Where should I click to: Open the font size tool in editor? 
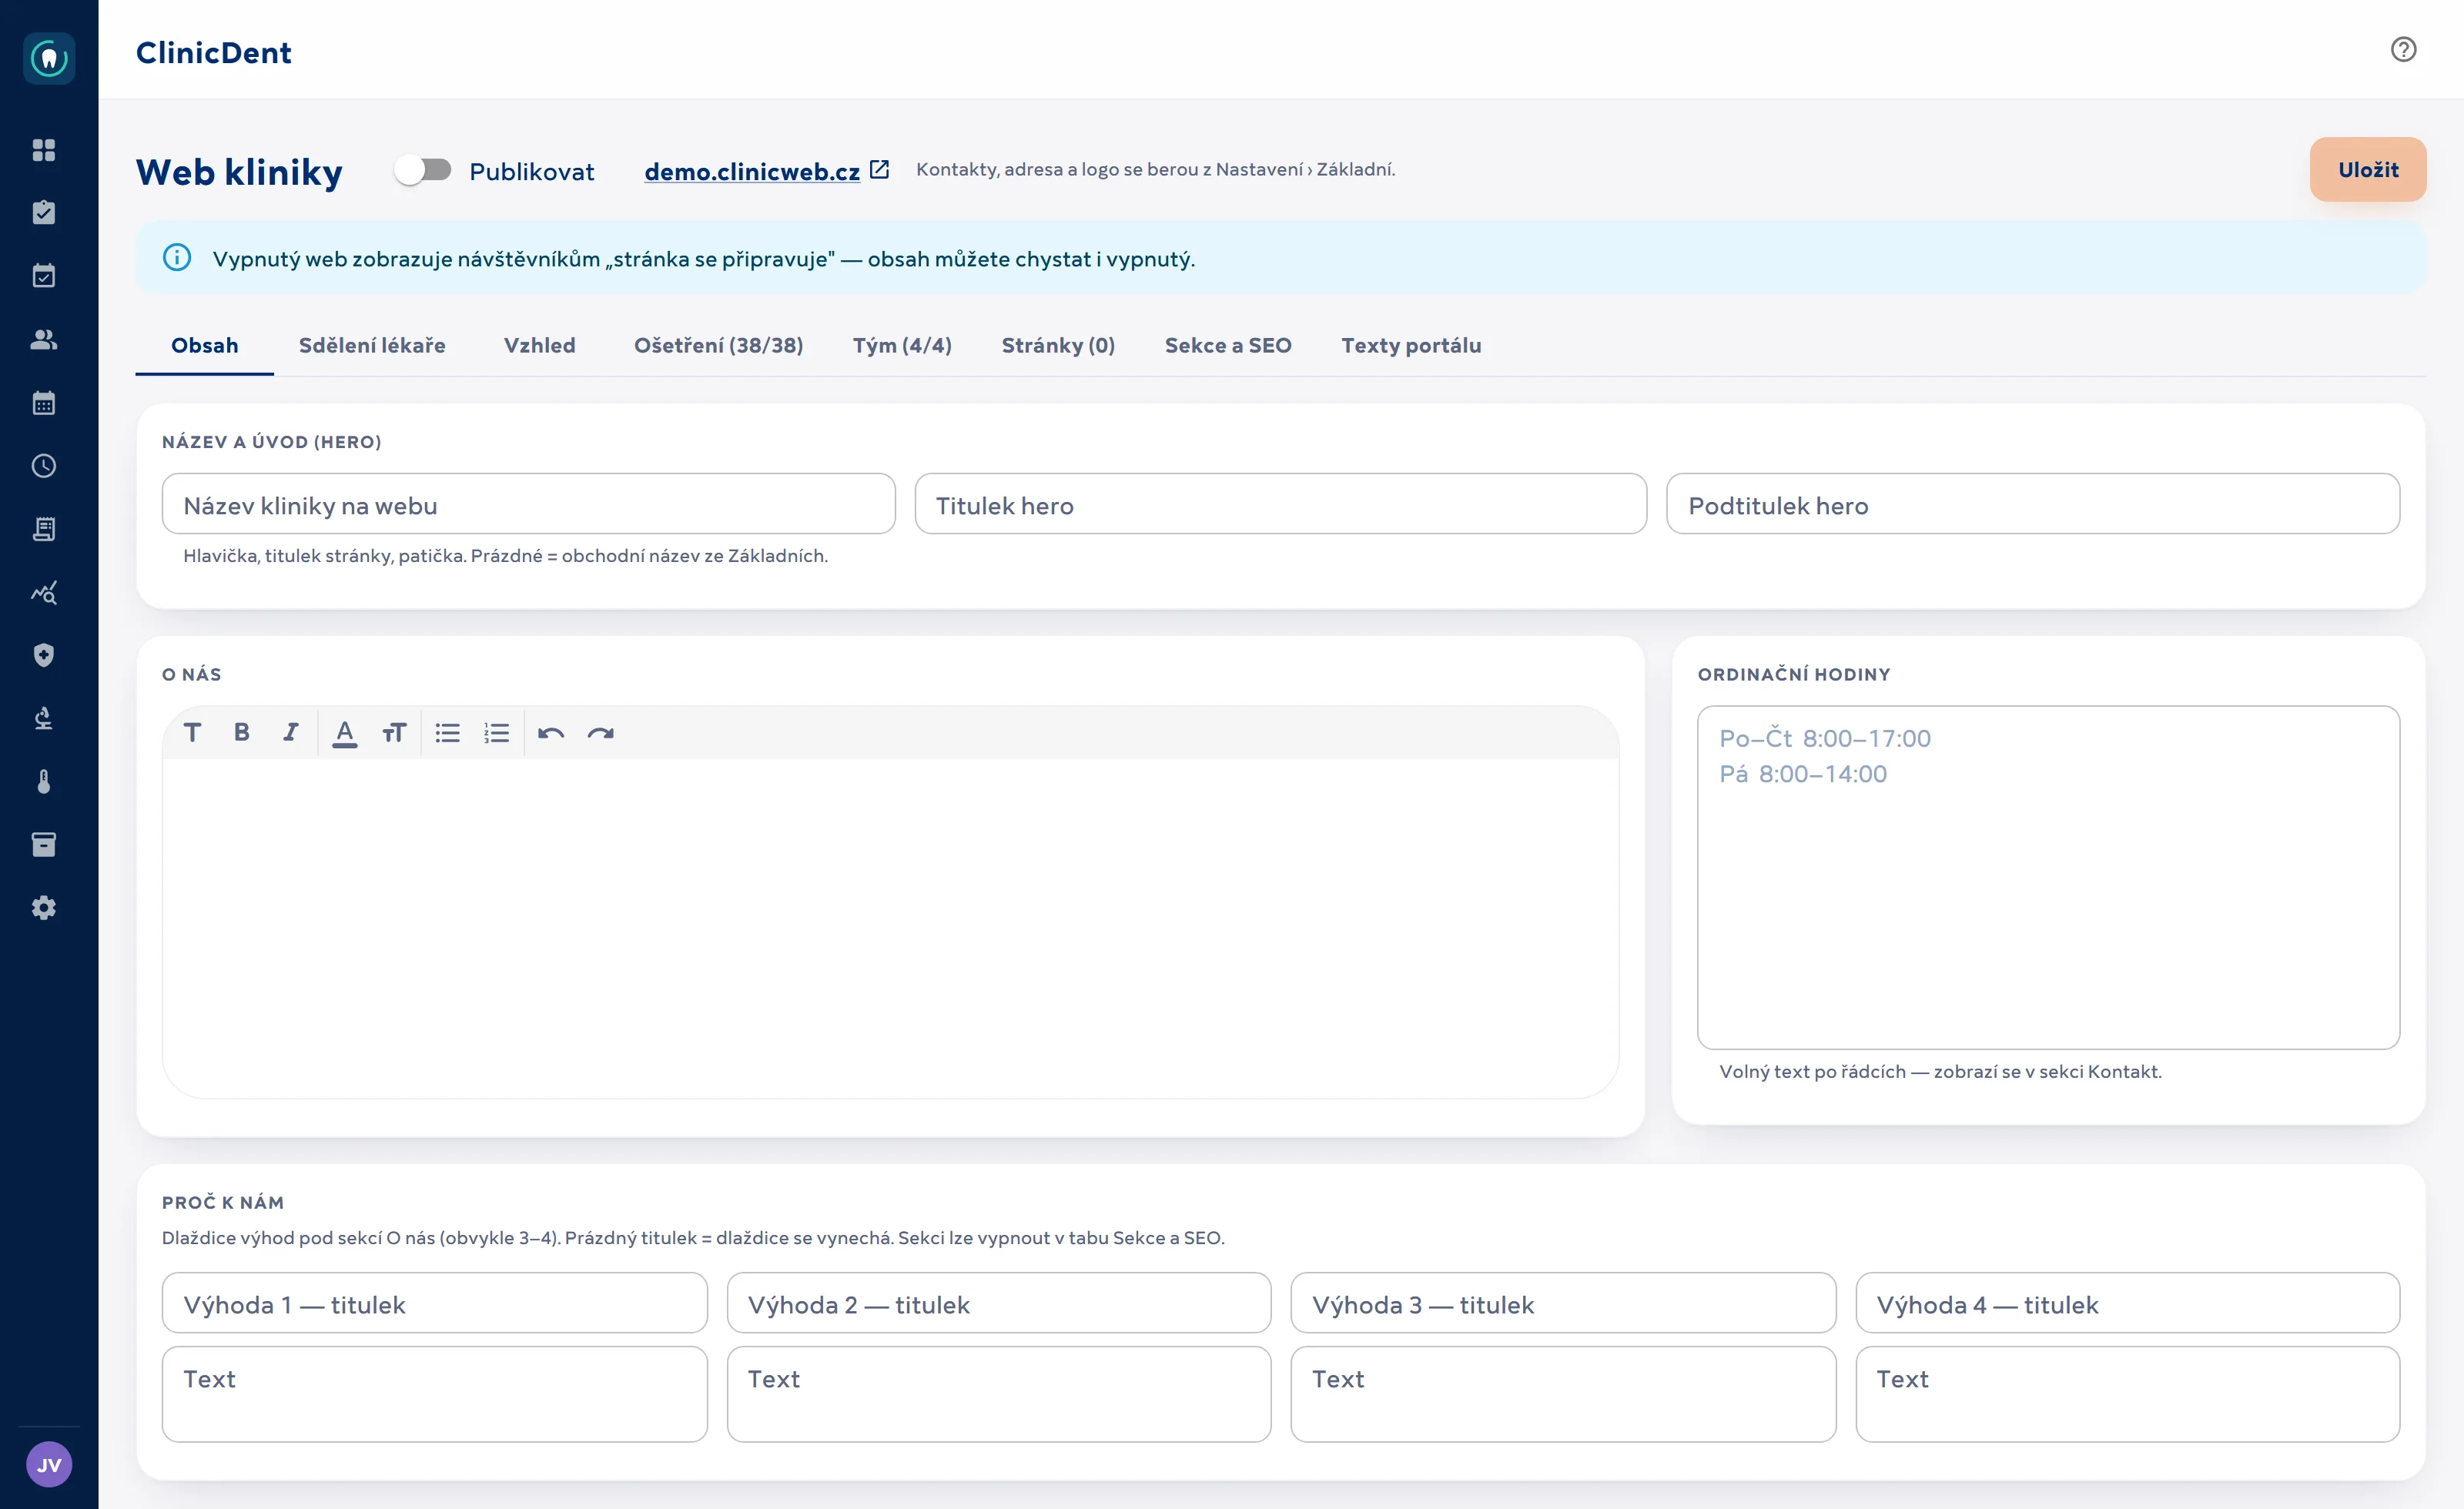[394, 733]
